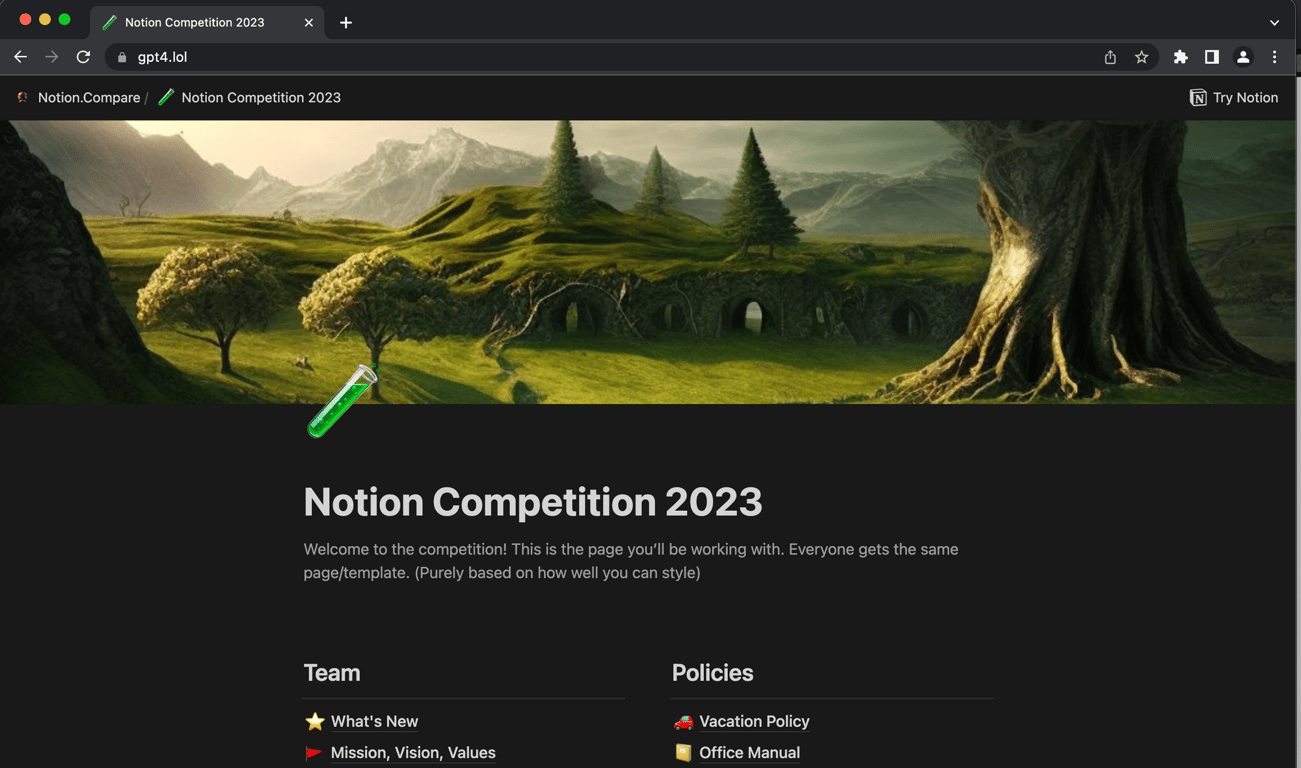Select the Notion Competition 2023 browser tab
The width and height of the screenshot is (1301, 768).
click(207, 22)
